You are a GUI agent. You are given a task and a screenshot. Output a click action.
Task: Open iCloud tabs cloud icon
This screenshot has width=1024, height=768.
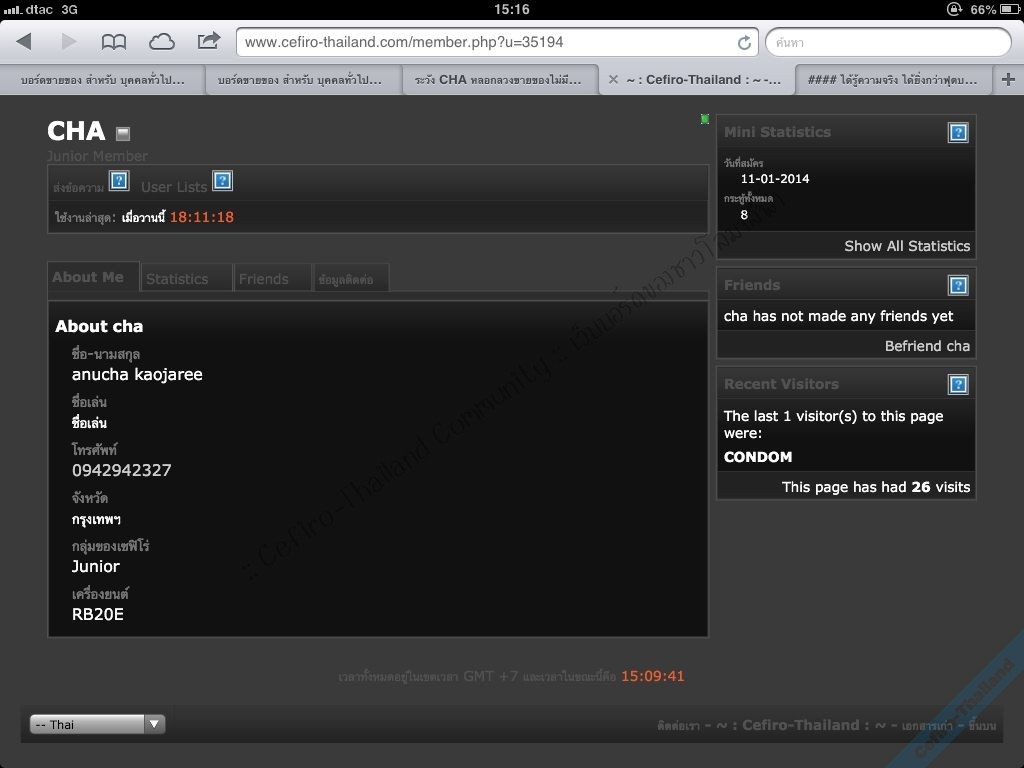pos(161,42)
